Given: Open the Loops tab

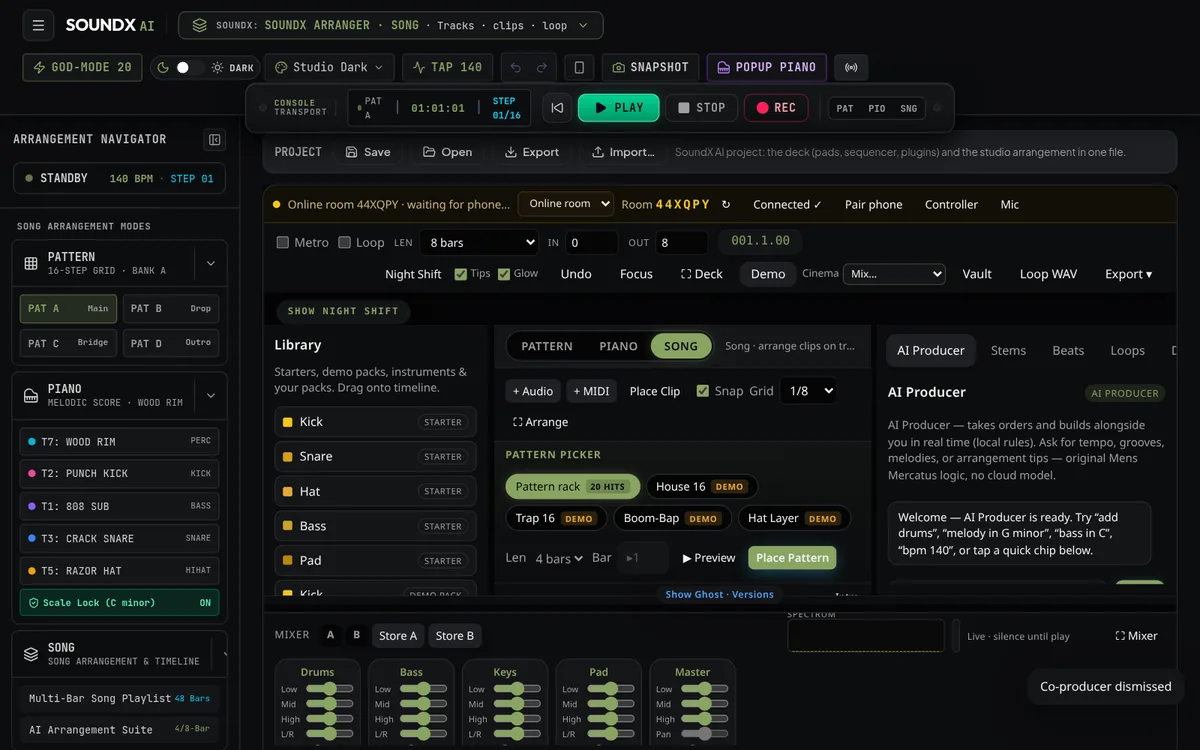Looking at the screenshot, I should [x=1127, y=350].
